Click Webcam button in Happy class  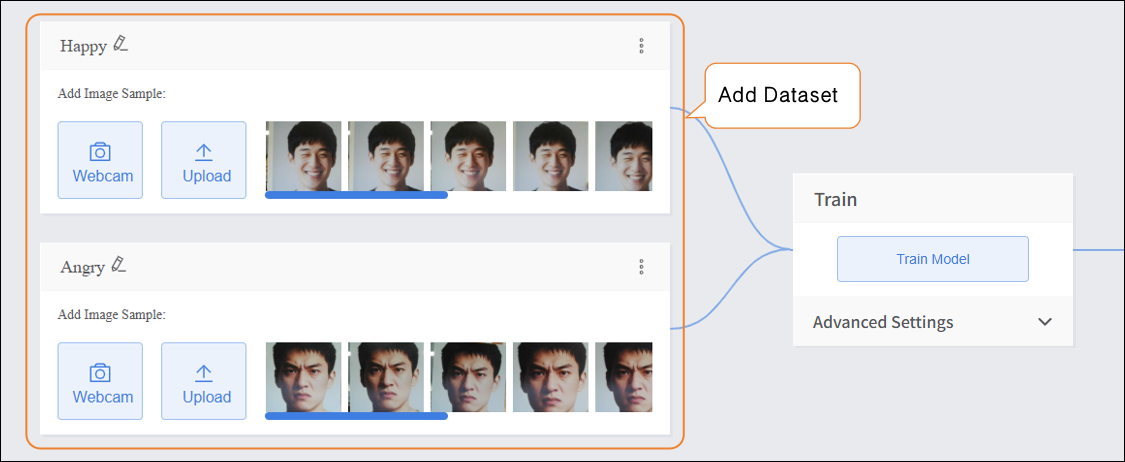pos(100,160)
